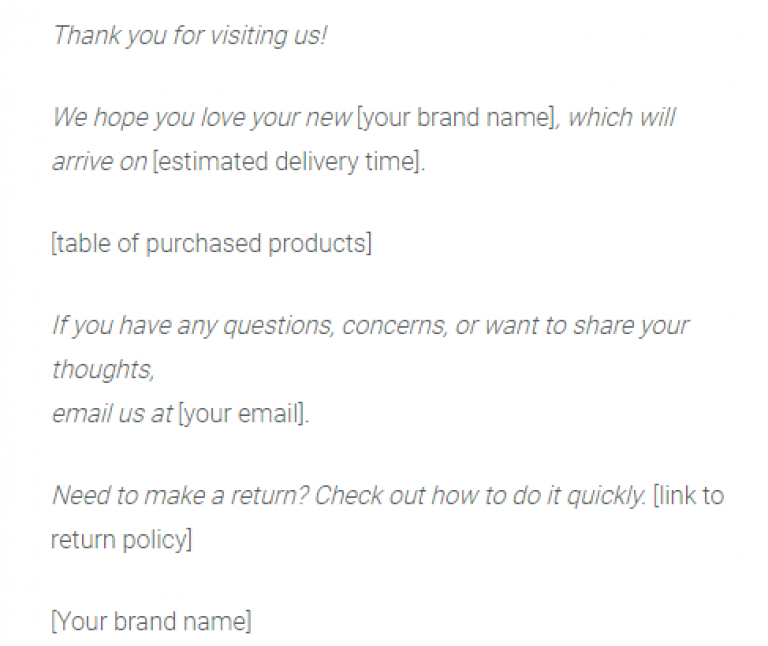
Task: Click the word "share" in the questions sentence
Action: click(602, 327)
